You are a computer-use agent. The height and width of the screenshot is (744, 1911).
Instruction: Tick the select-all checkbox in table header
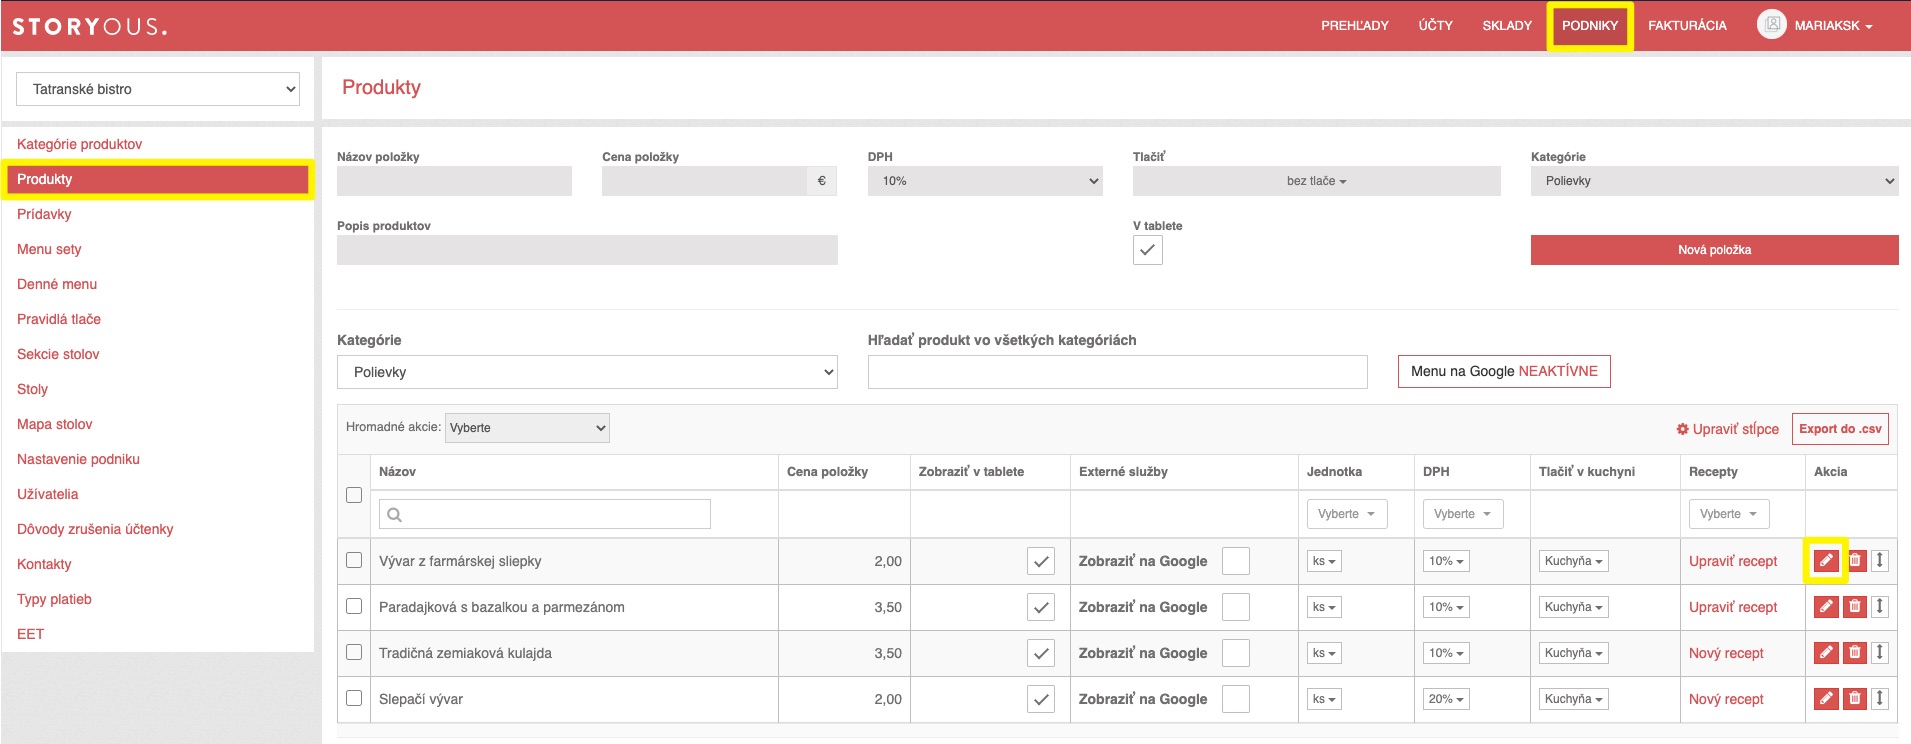click(354, 495)
